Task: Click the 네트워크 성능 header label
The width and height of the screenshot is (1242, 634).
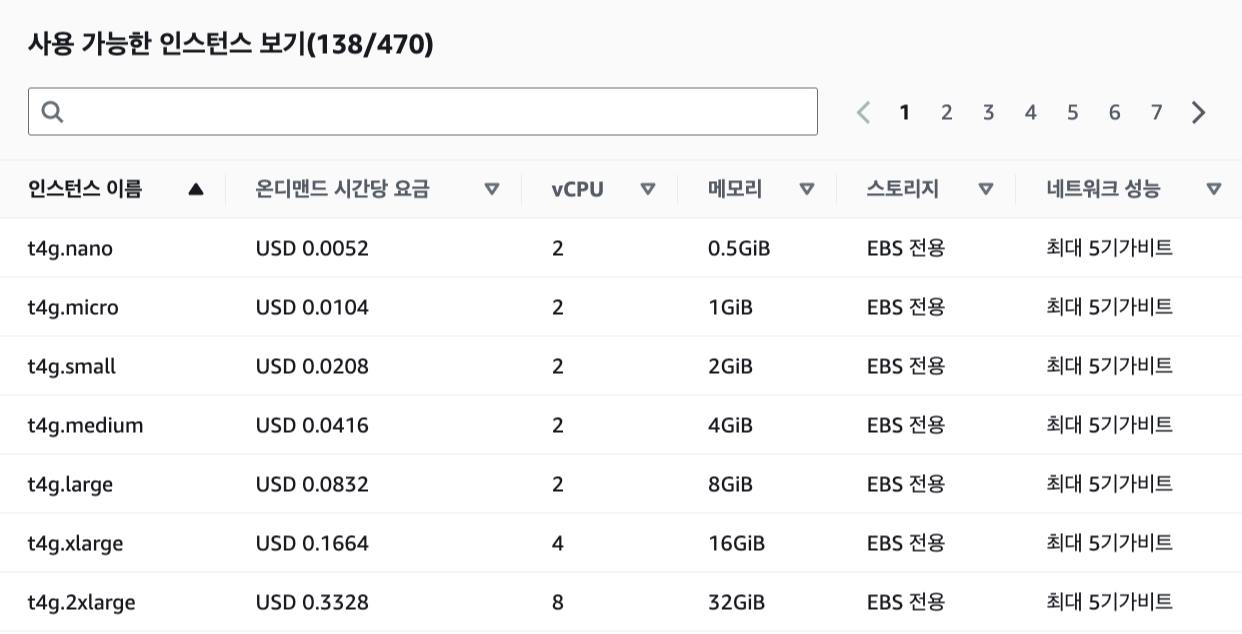Action: coord(1103,189)
